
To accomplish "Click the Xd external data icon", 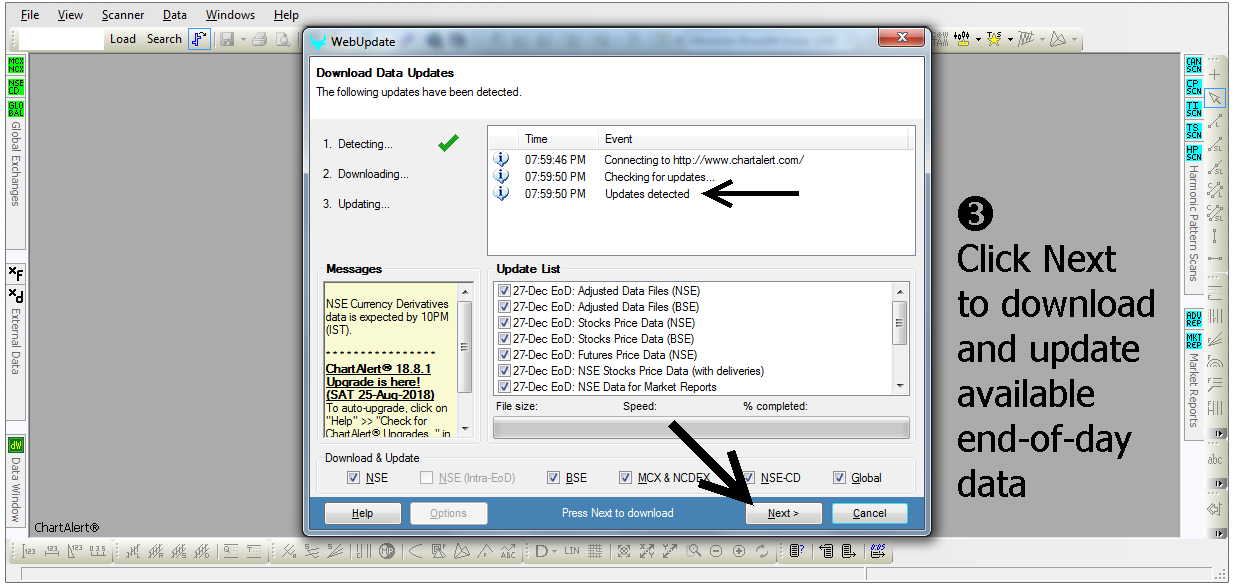I will pyautogui.click(x=16, y=295).
